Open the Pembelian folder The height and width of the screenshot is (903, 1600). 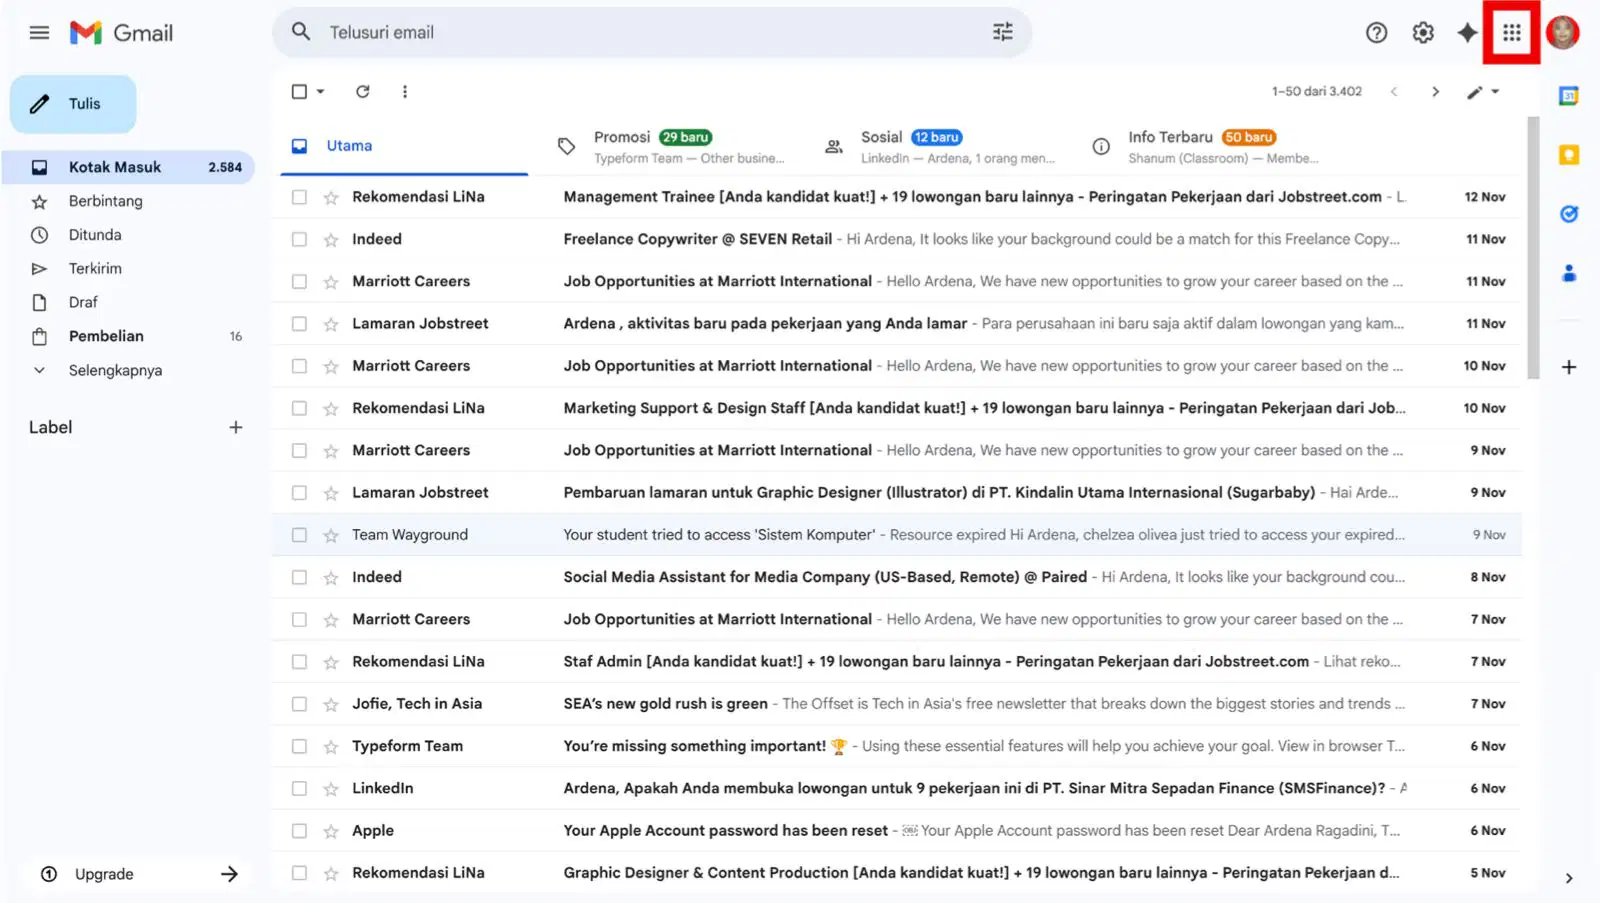click(128, 336)
